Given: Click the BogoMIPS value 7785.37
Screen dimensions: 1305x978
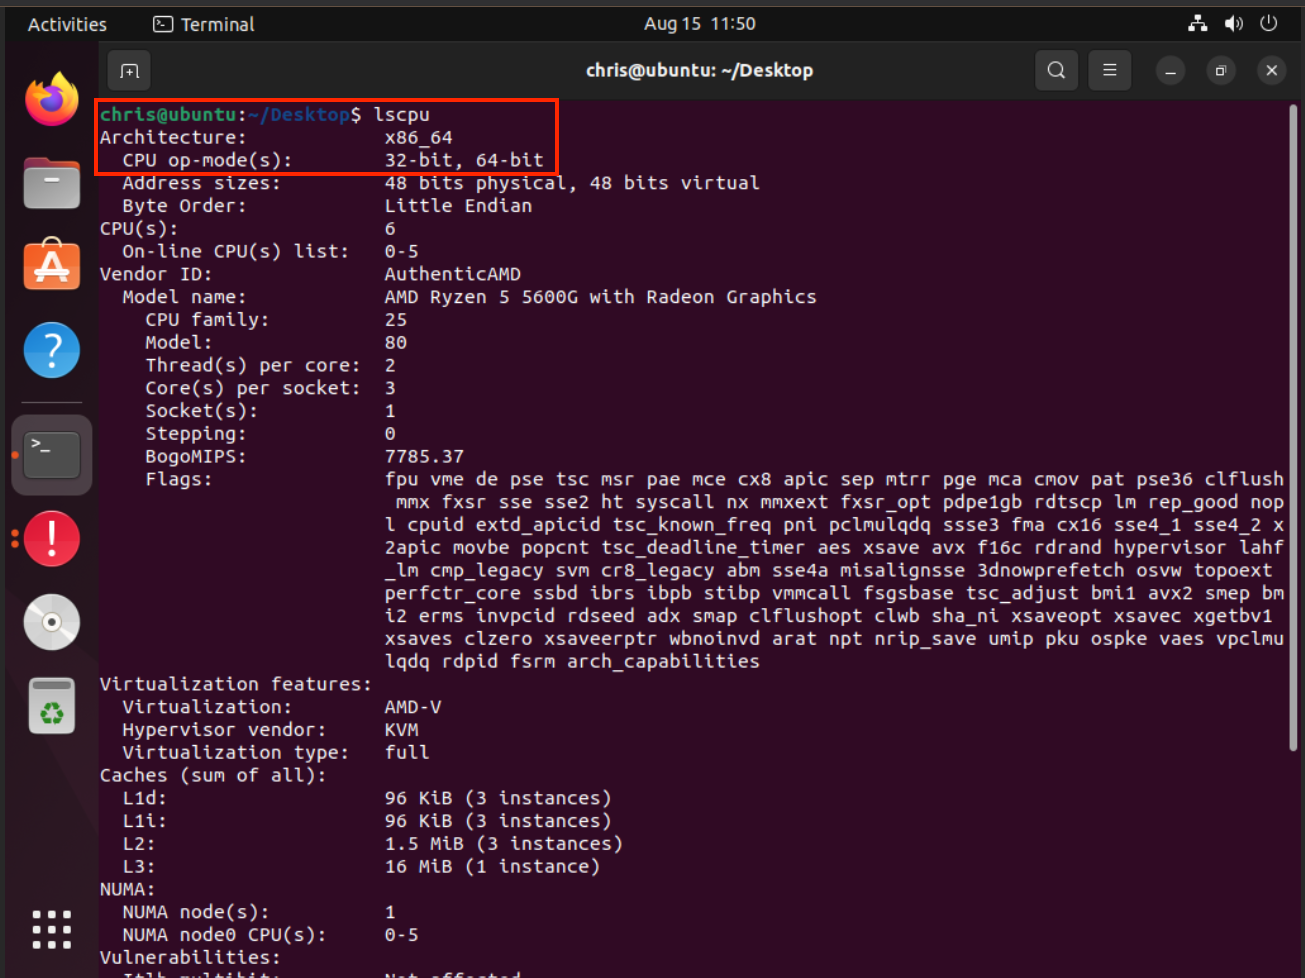Looking at the screenshot, I should (x=424, y=457).
